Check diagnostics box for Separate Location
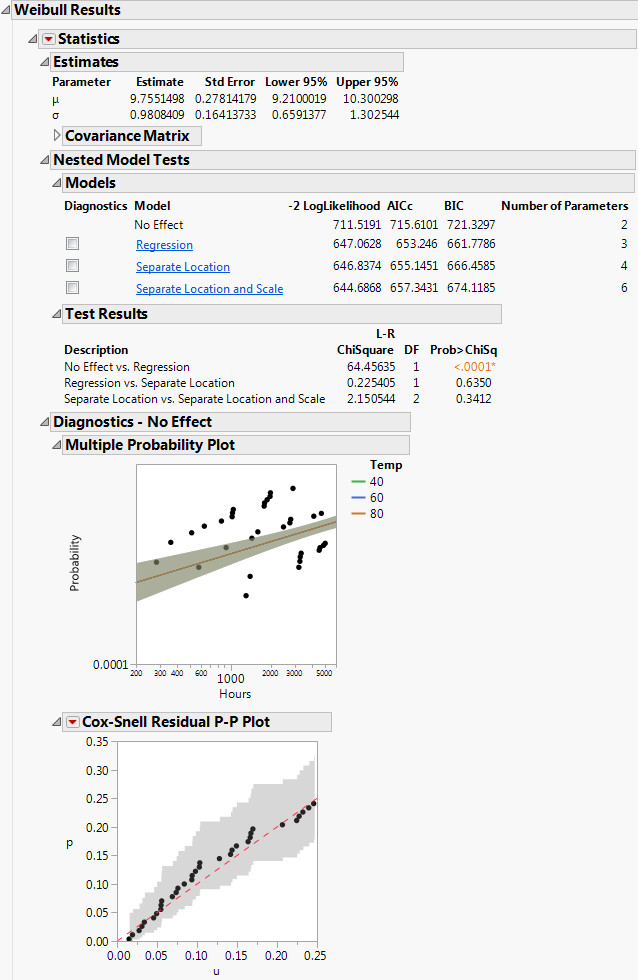 click(x=72, y=266)
